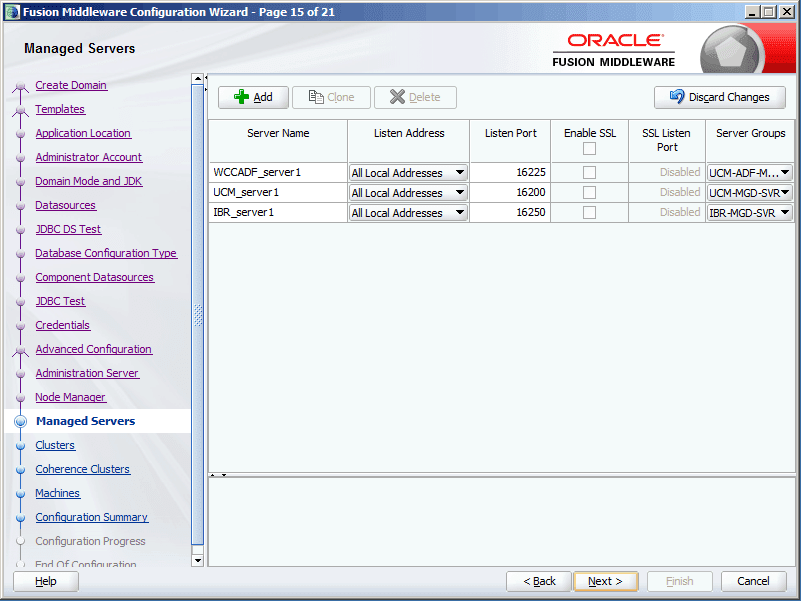The width and height of the screenshot is (801, 601).
Task: Open UCM-ADF-M... server groups dropdown
Action: [x=749, y=173]
